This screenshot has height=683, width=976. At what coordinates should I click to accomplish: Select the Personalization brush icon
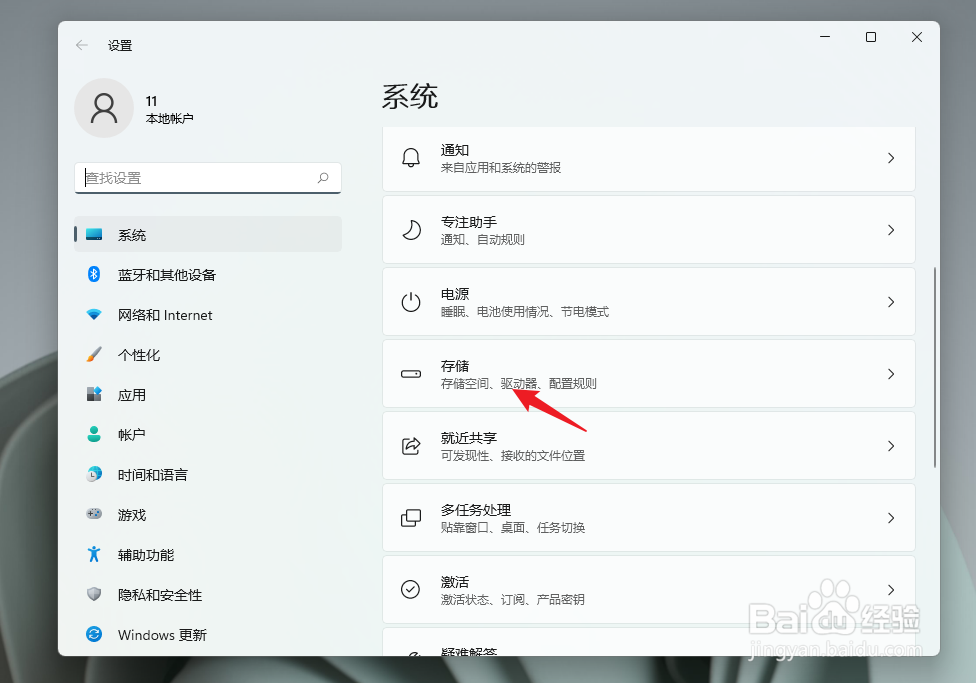[94, 355]
